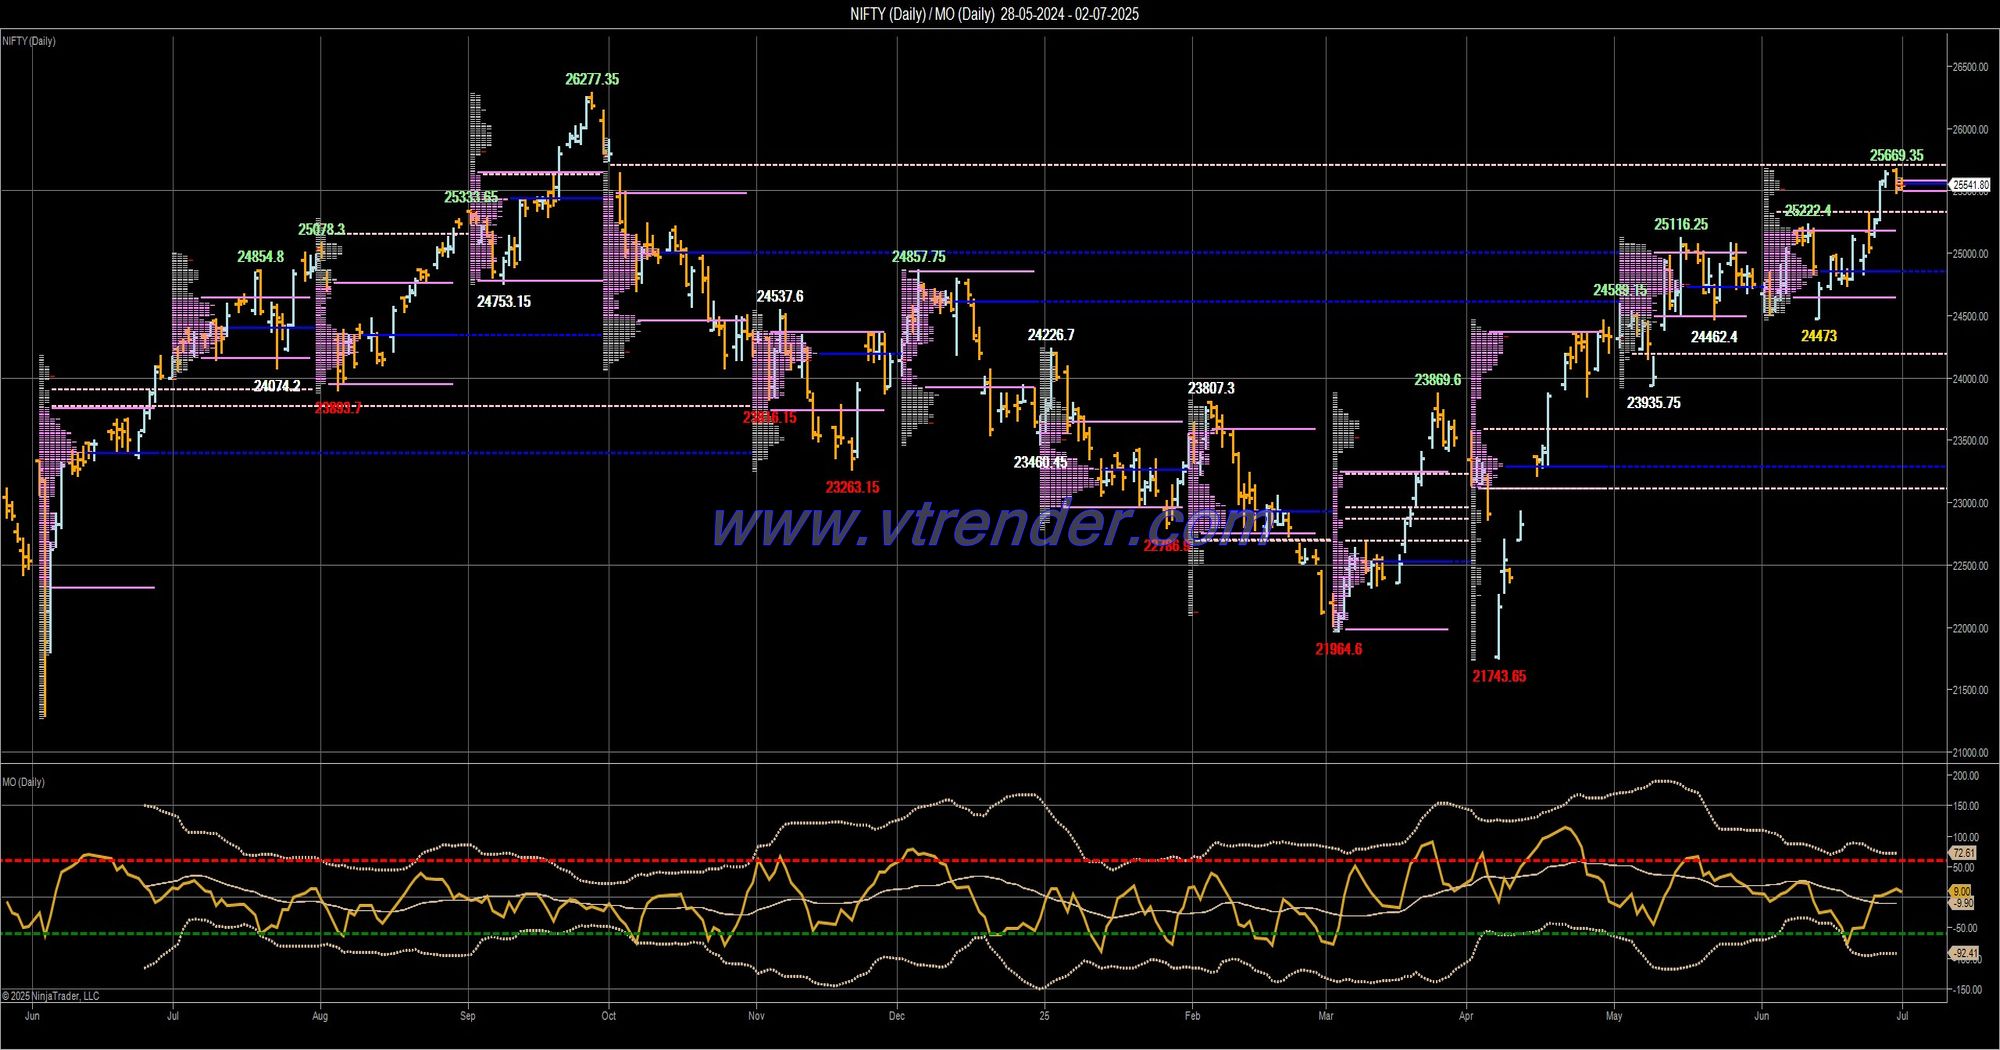Select the Sep label on time axis
The height and width of the screenshot is (1050, 2000).
tap(468, 1016)
